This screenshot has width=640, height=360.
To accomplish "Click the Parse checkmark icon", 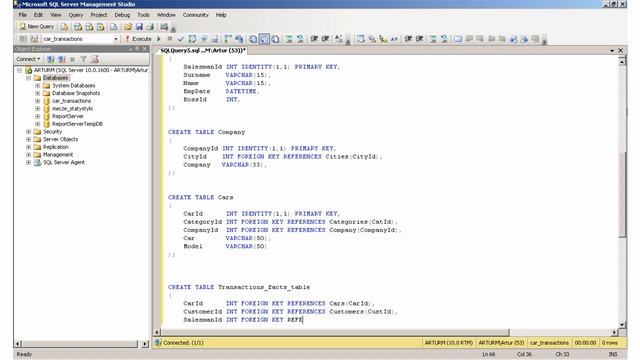I will click(181, 39).
